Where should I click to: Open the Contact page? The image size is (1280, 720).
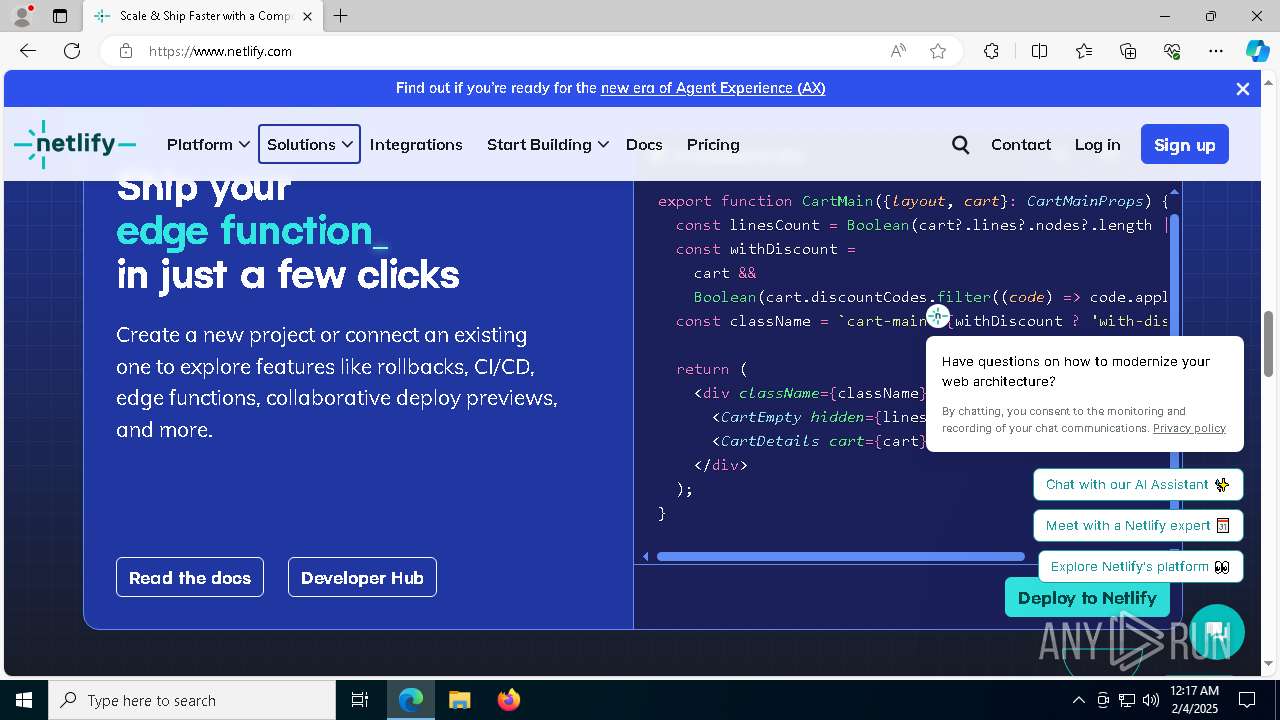[1021, 145]
